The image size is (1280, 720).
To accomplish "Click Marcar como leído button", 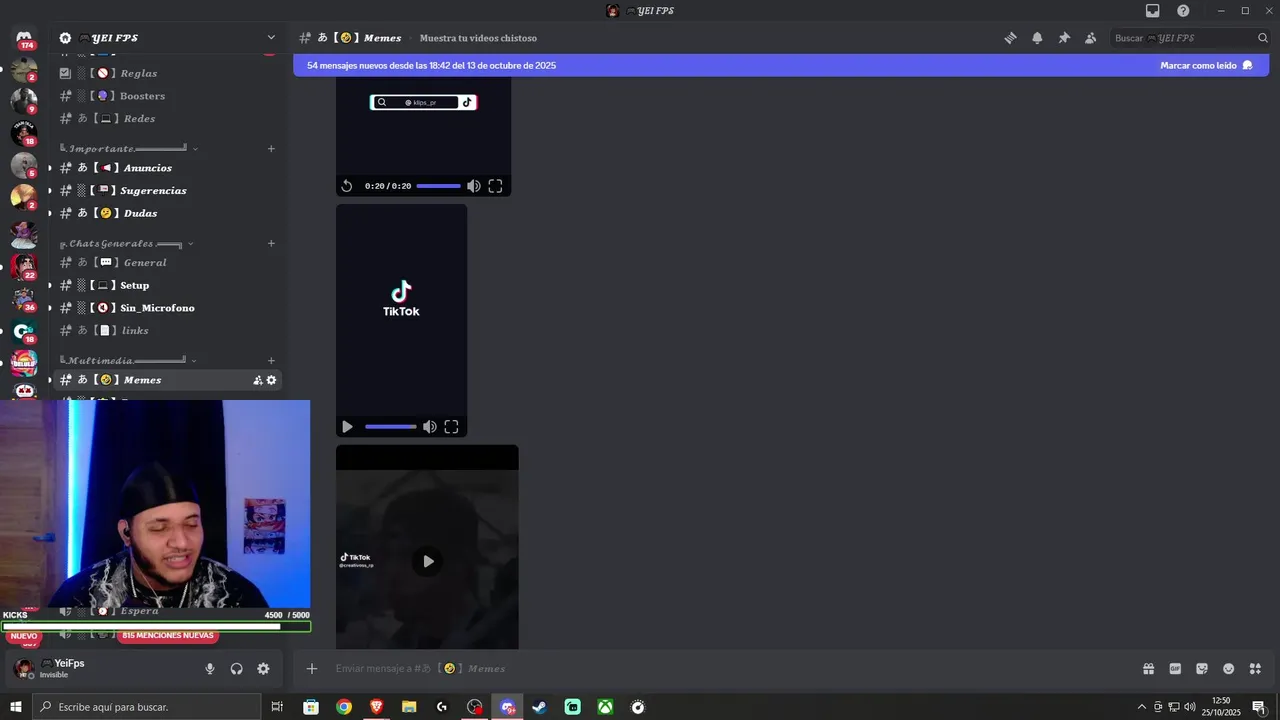I will 1206,65.
